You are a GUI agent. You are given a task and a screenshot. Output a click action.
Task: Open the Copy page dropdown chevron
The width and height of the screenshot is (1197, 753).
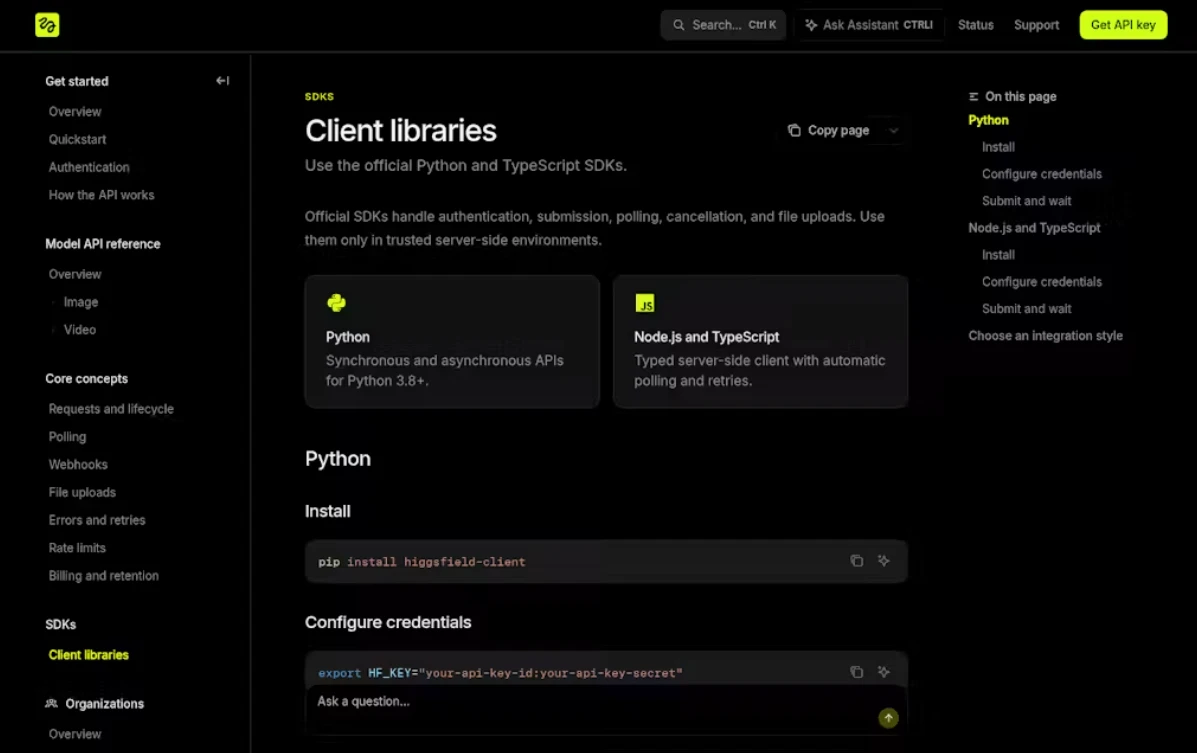893,131
